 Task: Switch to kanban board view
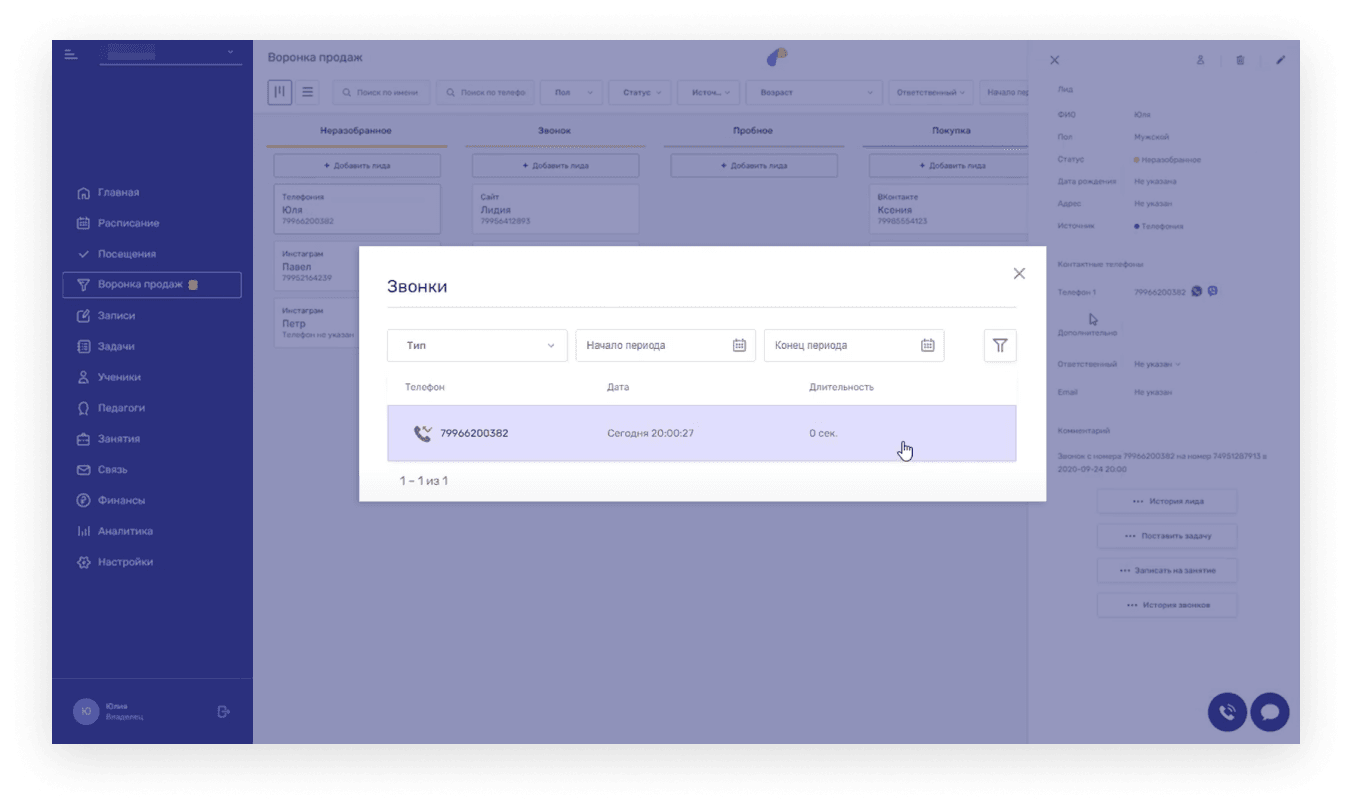tap(280, 92)
